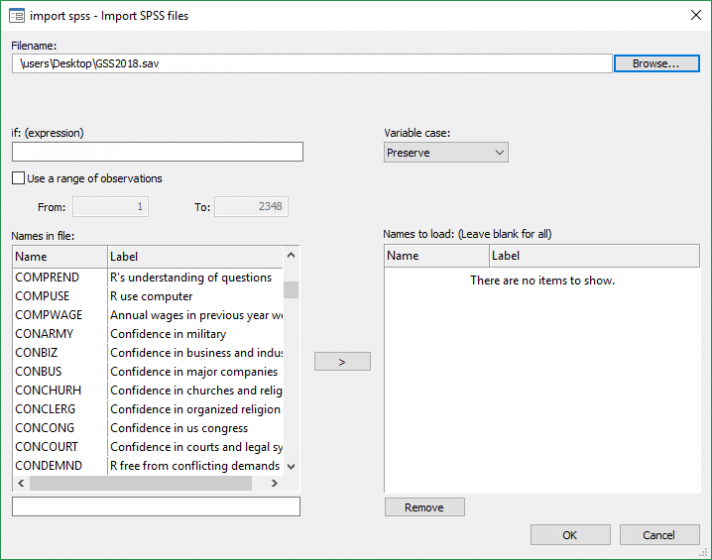This screenshot has width=712, height=560.
Task: Click the Browse... button
Action: (656, 64)
